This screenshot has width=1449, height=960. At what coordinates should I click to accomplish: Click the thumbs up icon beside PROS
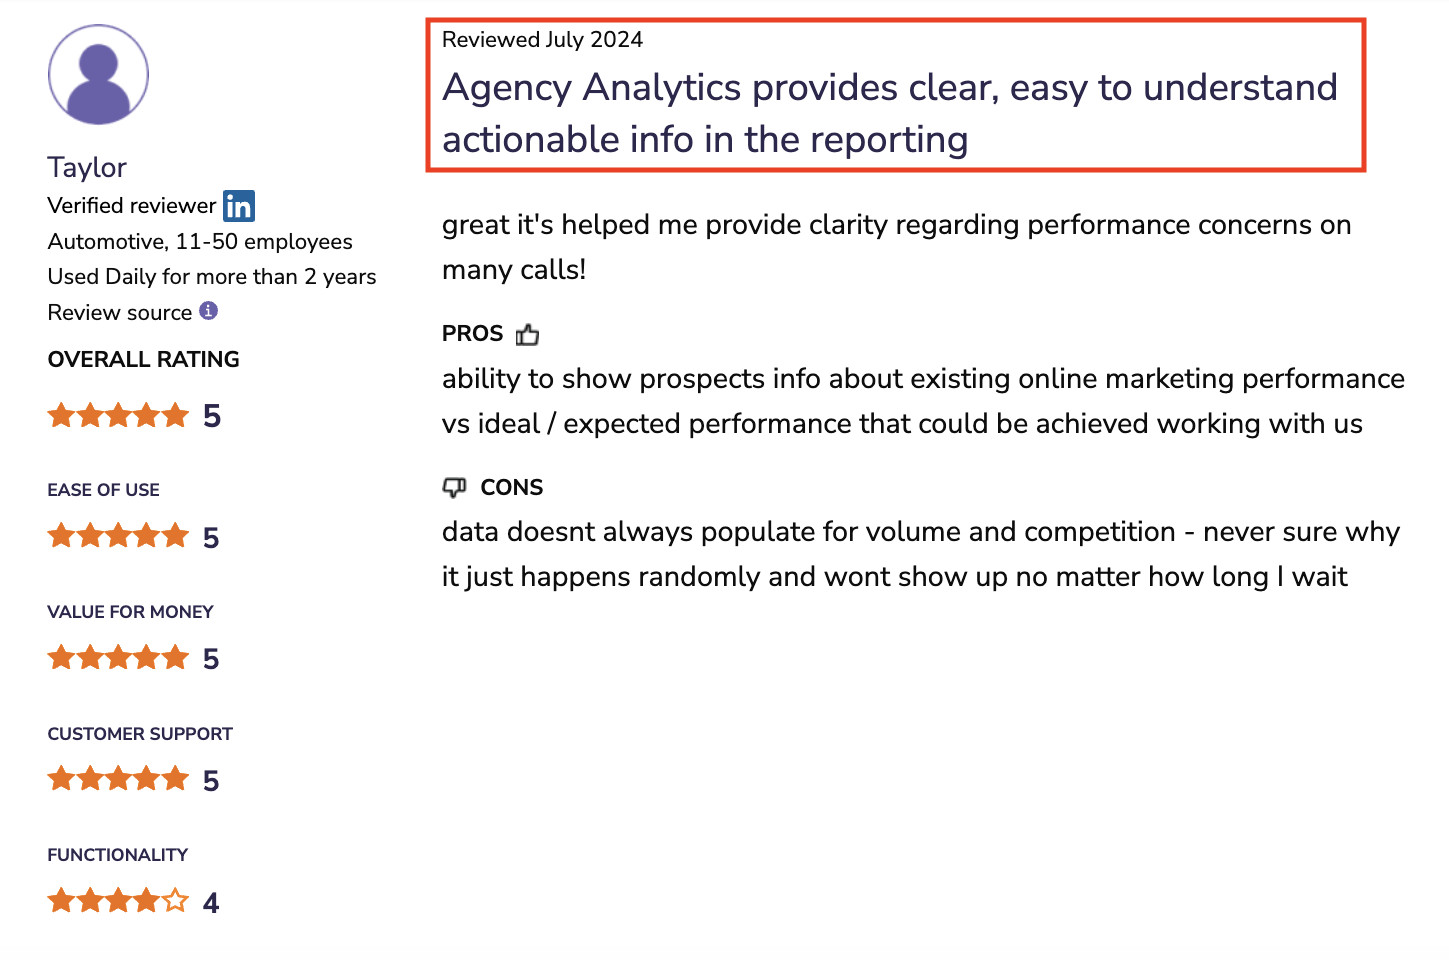pos(528,334)
